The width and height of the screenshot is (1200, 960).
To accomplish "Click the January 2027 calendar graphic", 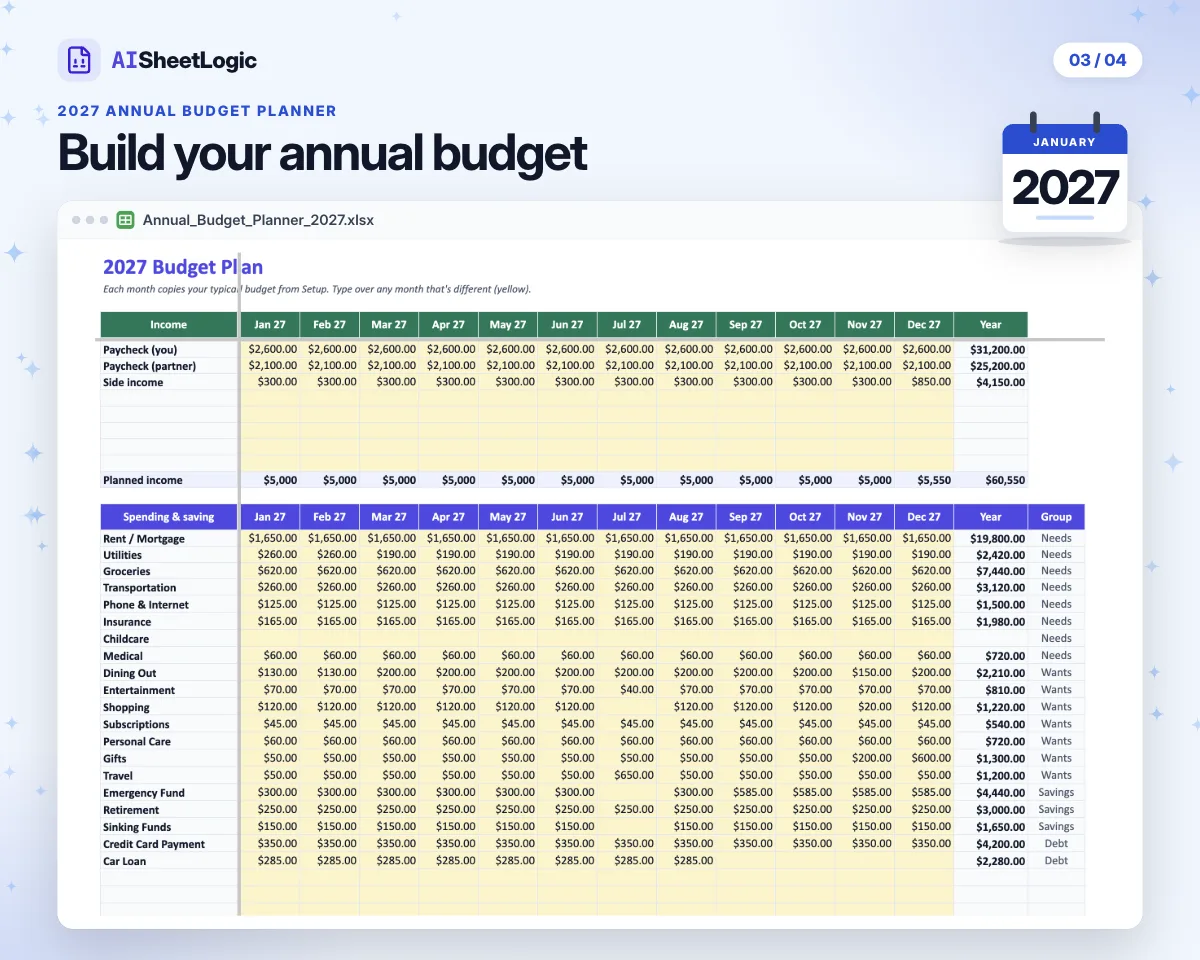I will [x=1065, y=178].
